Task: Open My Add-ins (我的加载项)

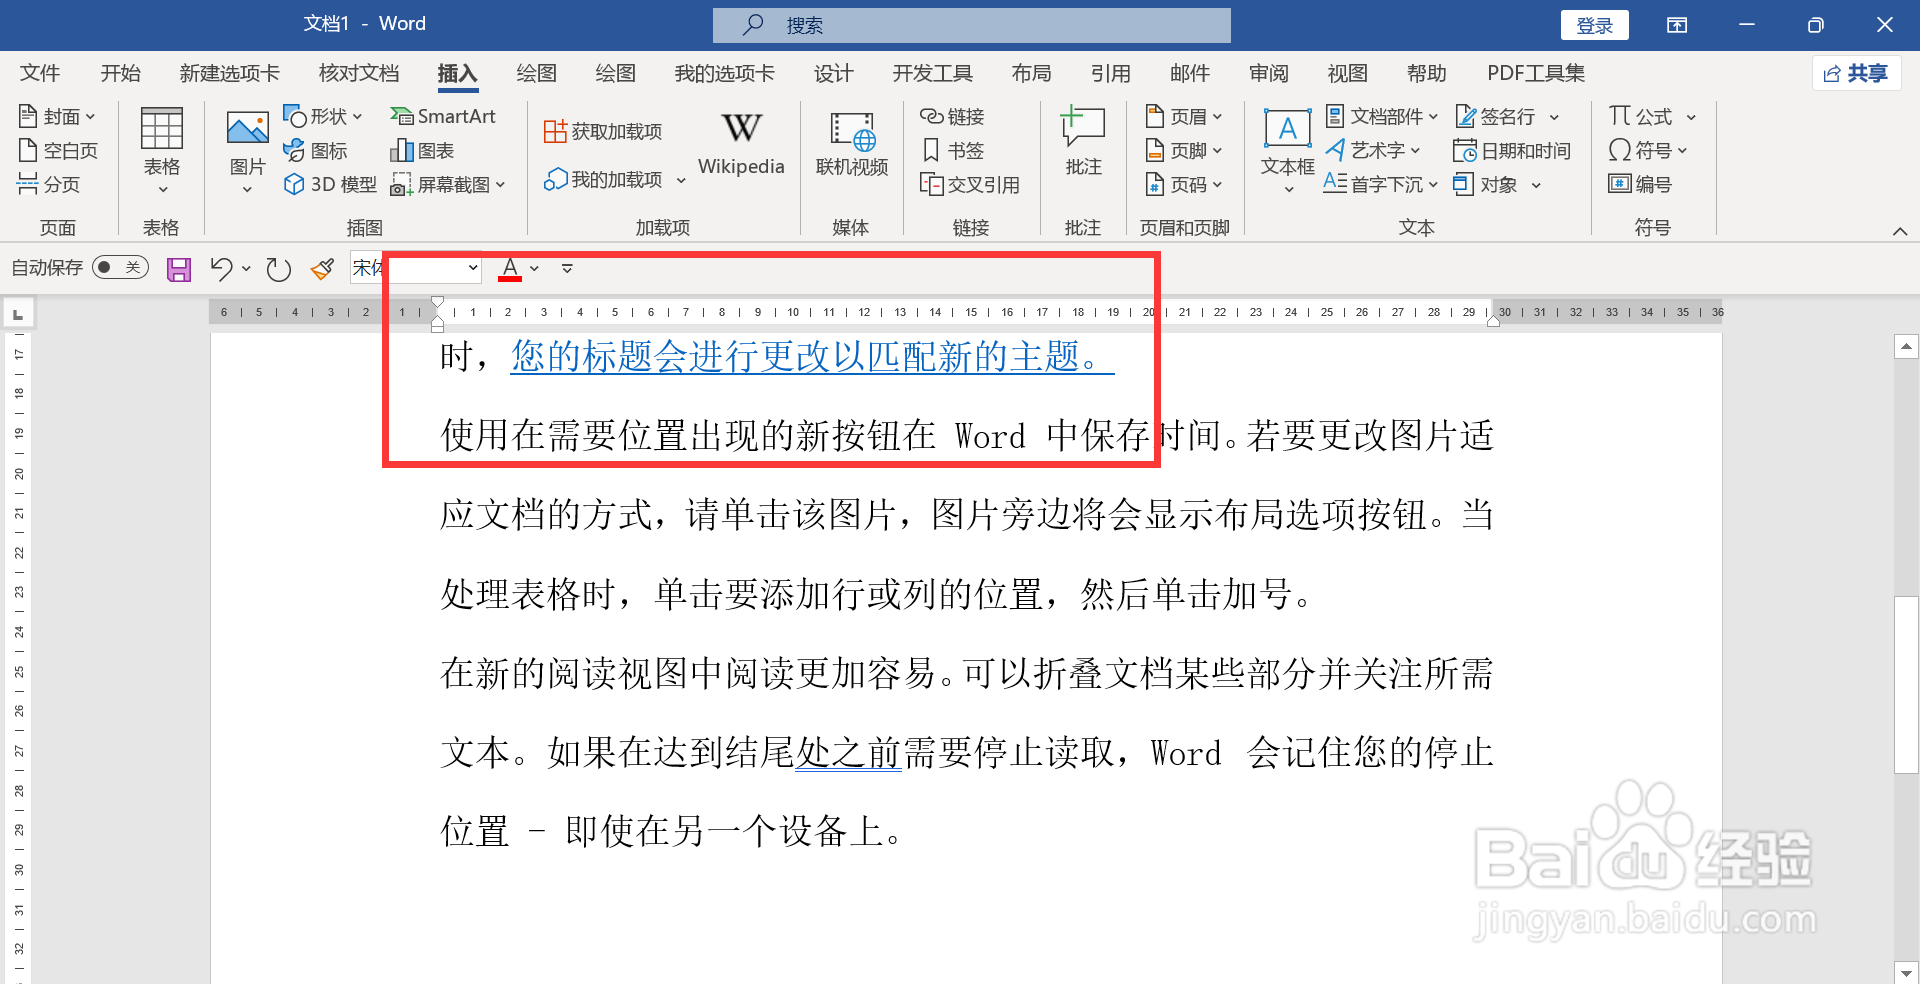Action: click(x=614, y=180)
